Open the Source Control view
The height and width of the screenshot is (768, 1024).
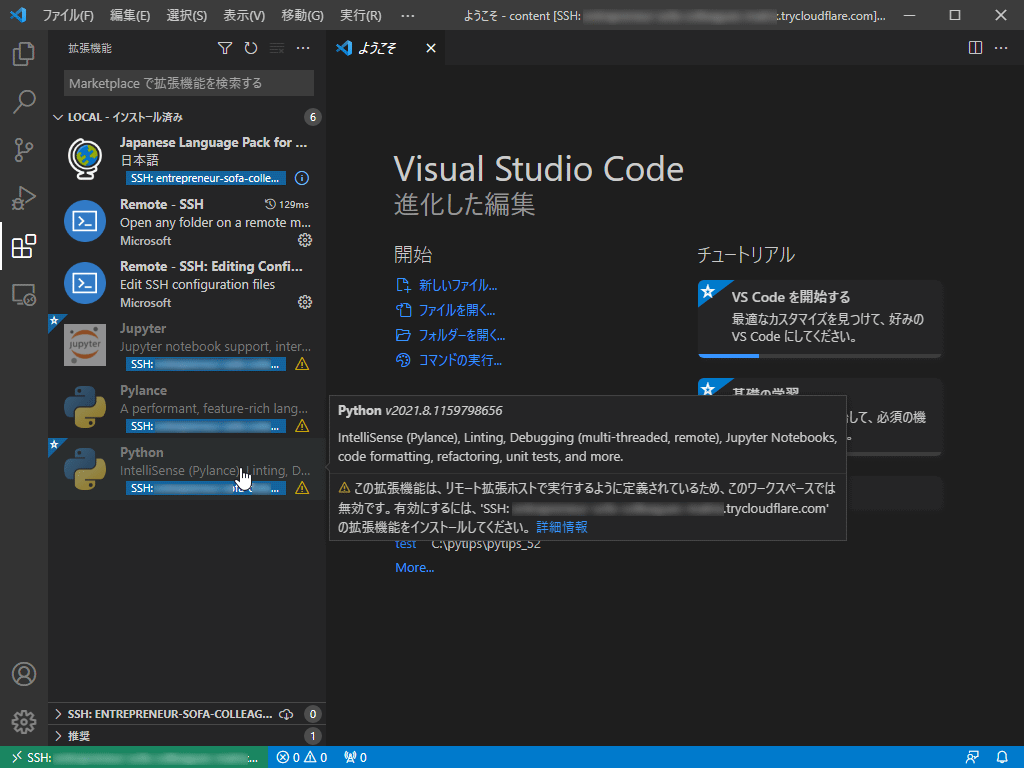point(24,150)
